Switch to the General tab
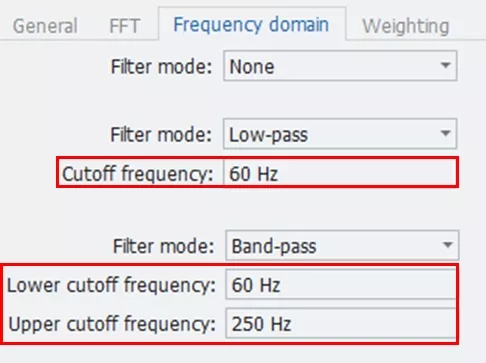This screenshot has height=363, width=486. [x=45, y=26]
